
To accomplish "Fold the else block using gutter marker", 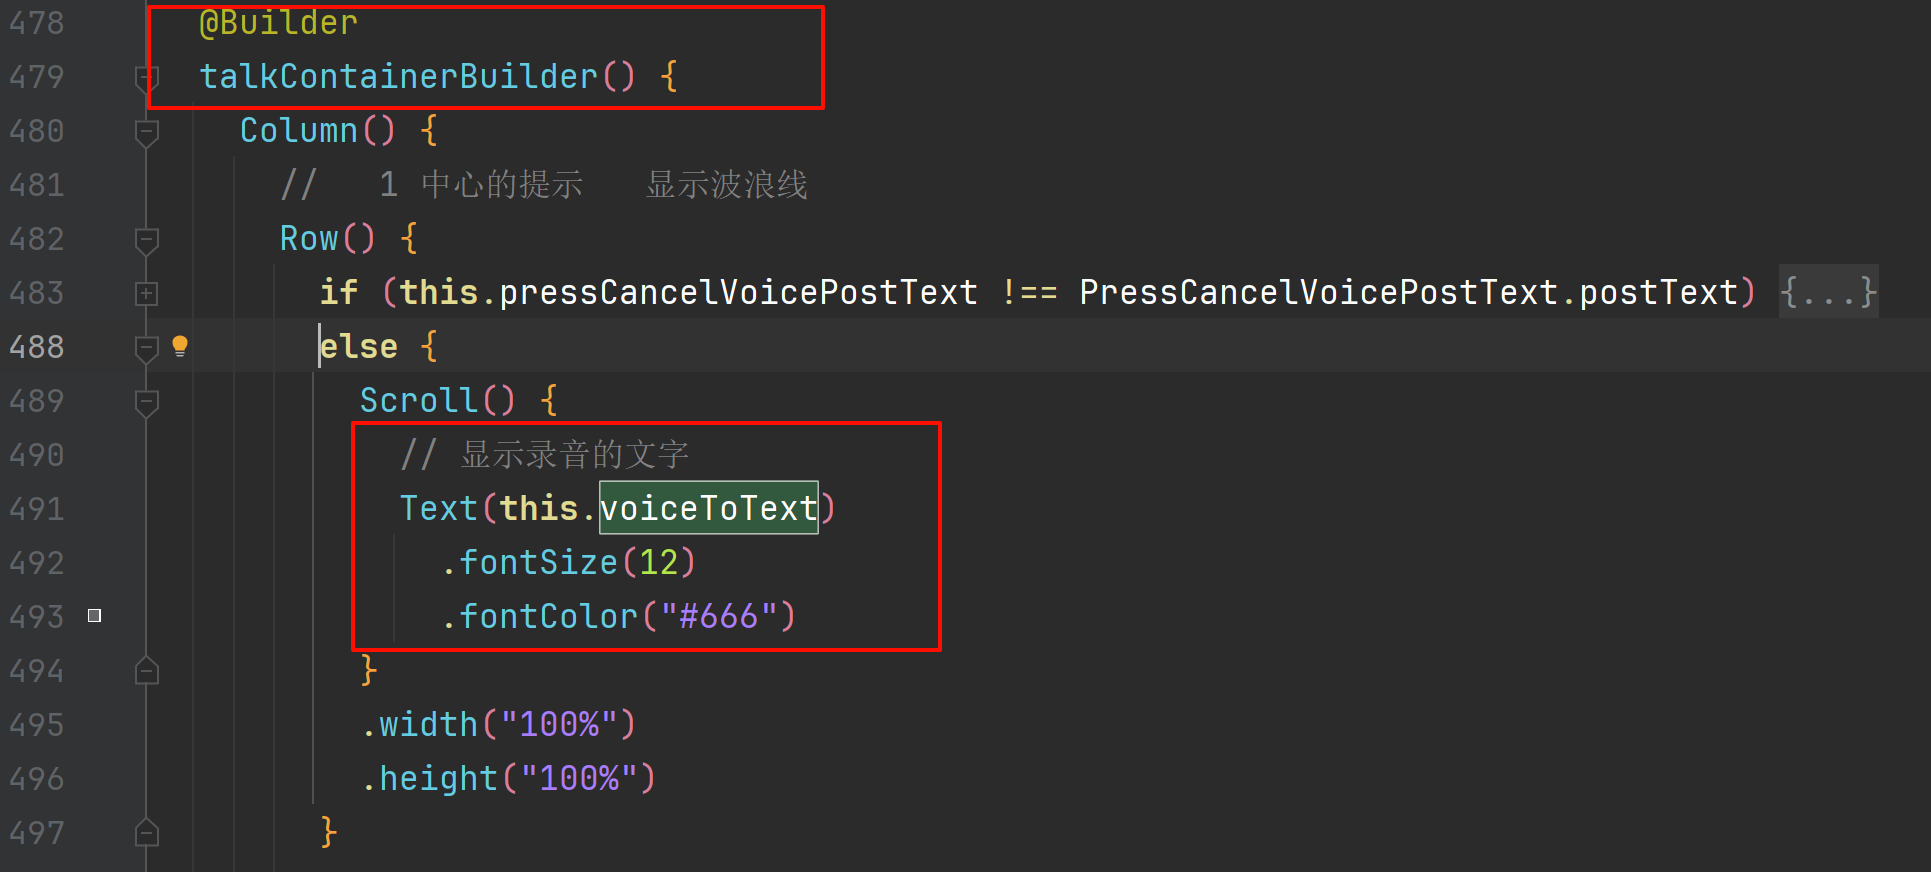I will (146, 347).
